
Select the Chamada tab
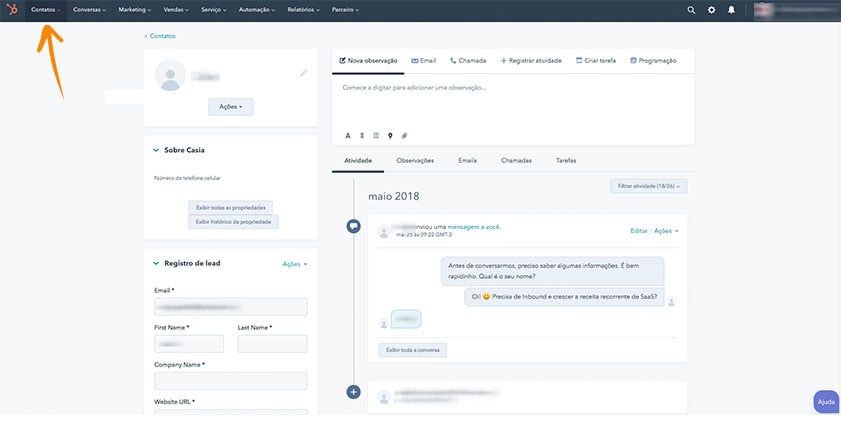[468, 61]
